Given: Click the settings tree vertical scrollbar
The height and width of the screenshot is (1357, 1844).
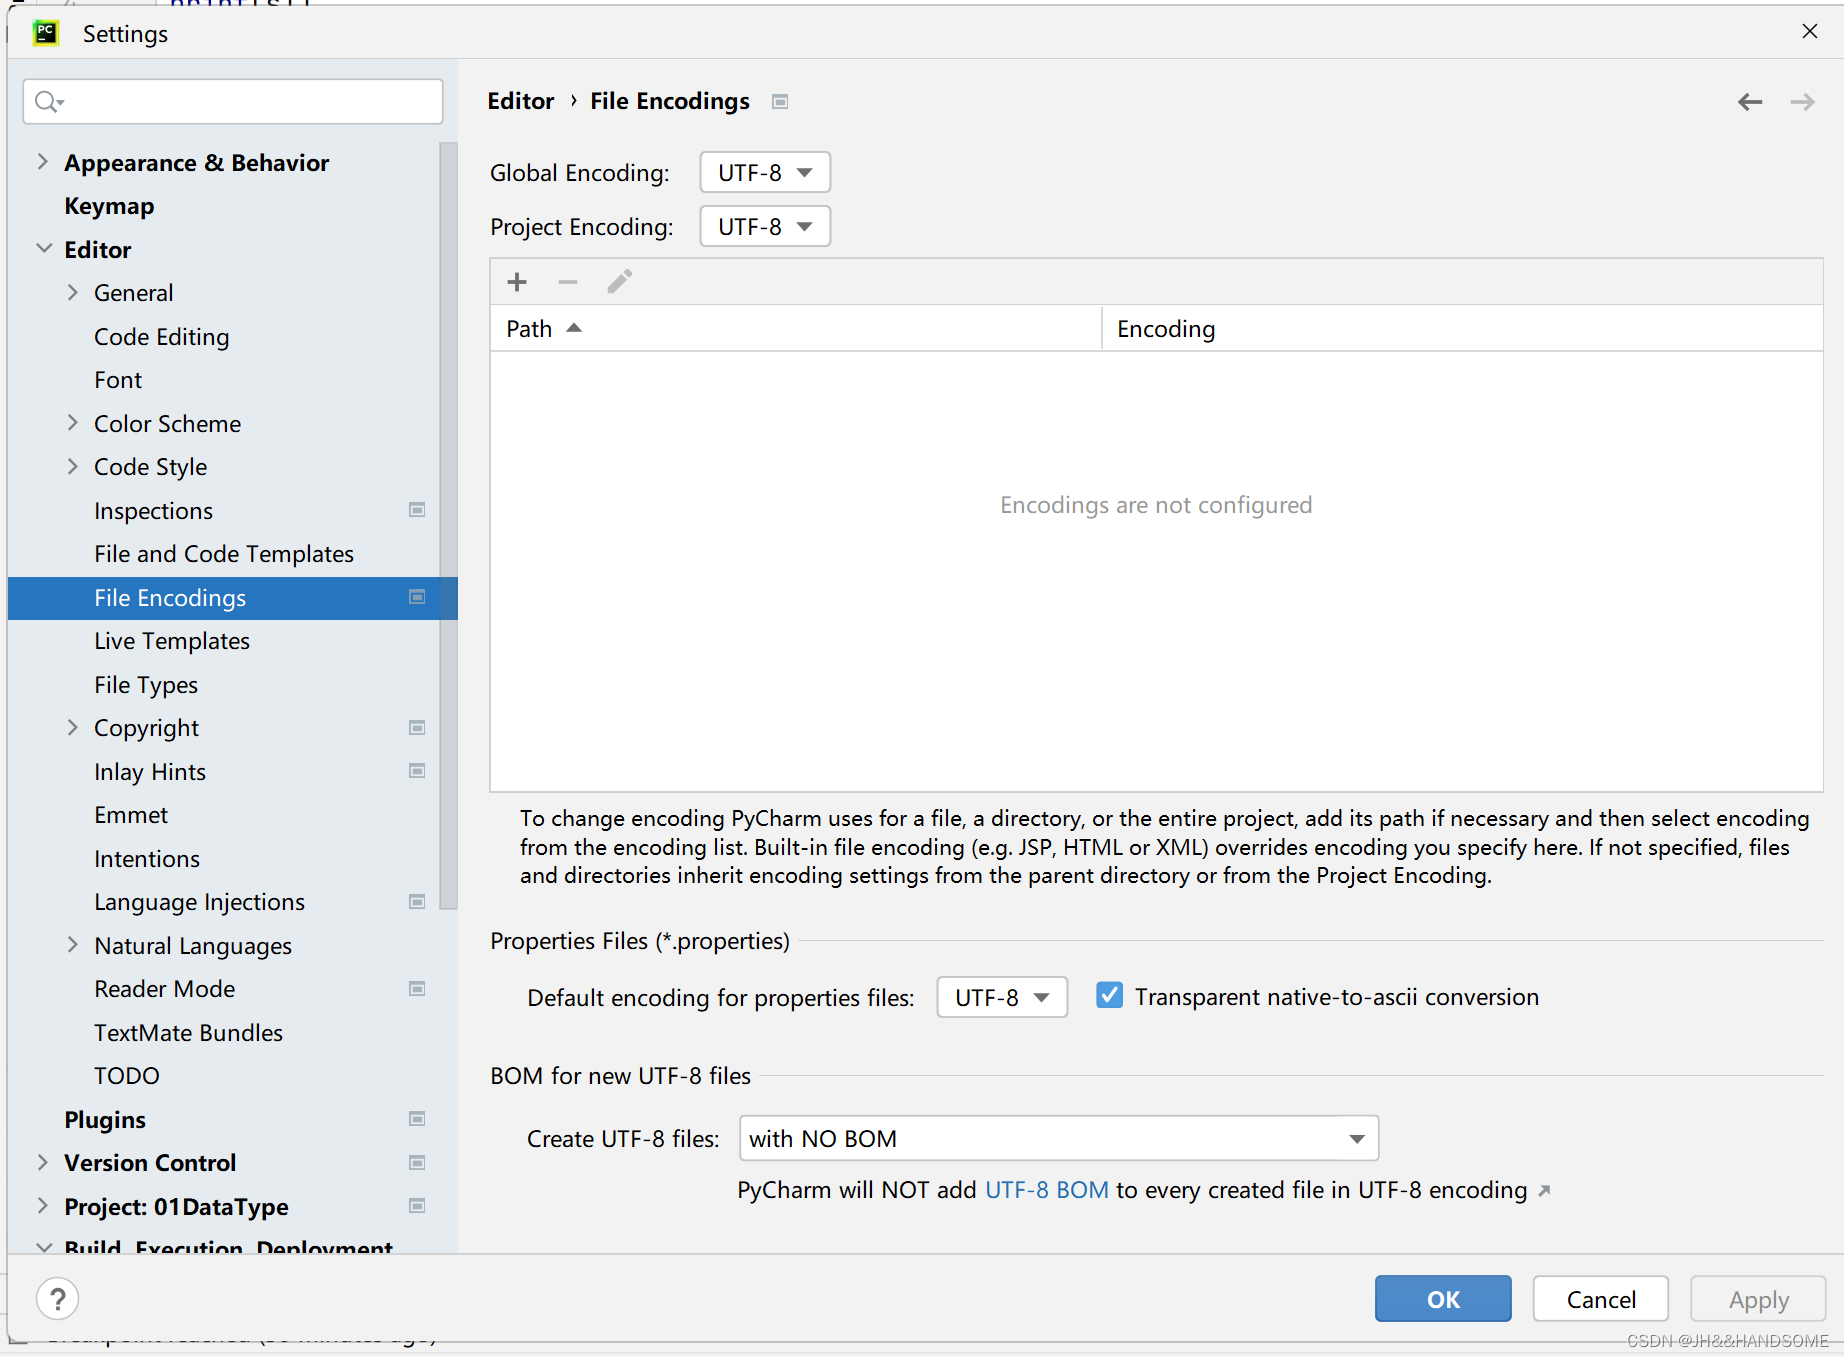Looking at the screenshot, I should pos(448,525).
